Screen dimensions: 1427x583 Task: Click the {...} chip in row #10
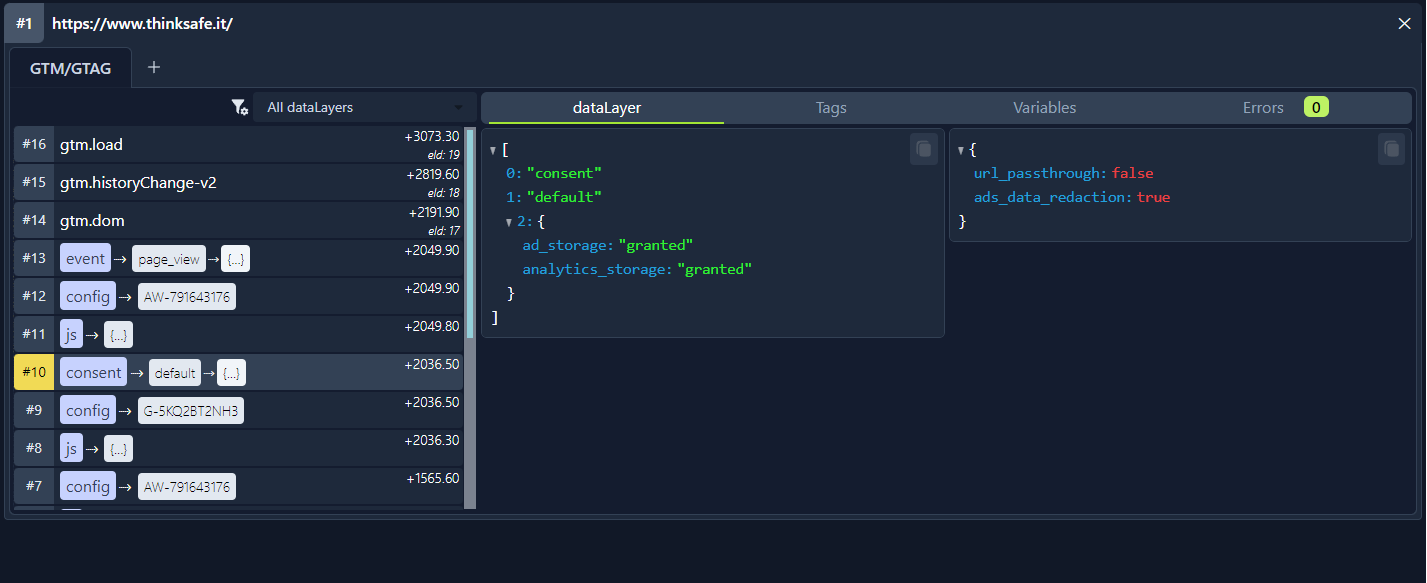pyautogui.click(x=231, y=373)
